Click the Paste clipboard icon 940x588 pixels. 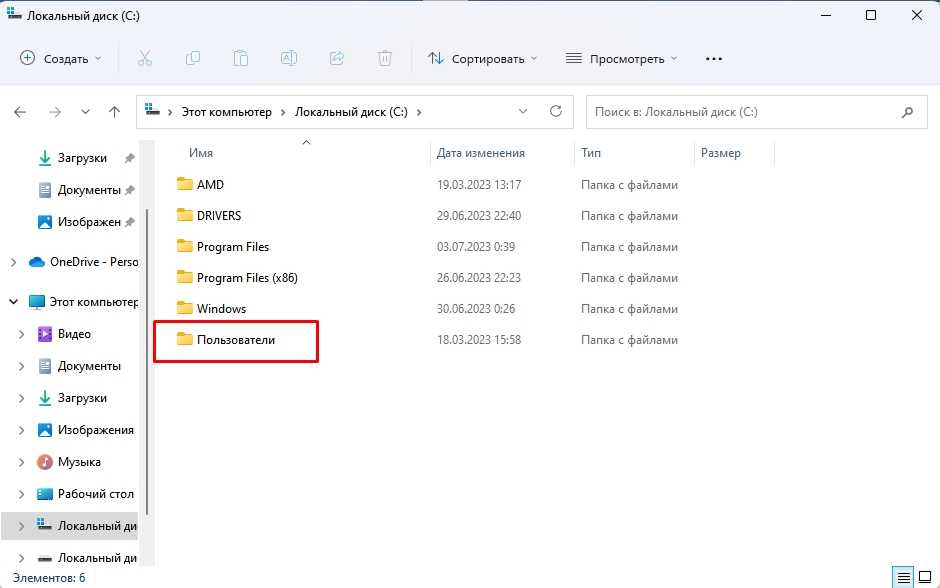[x=241, y=59]
